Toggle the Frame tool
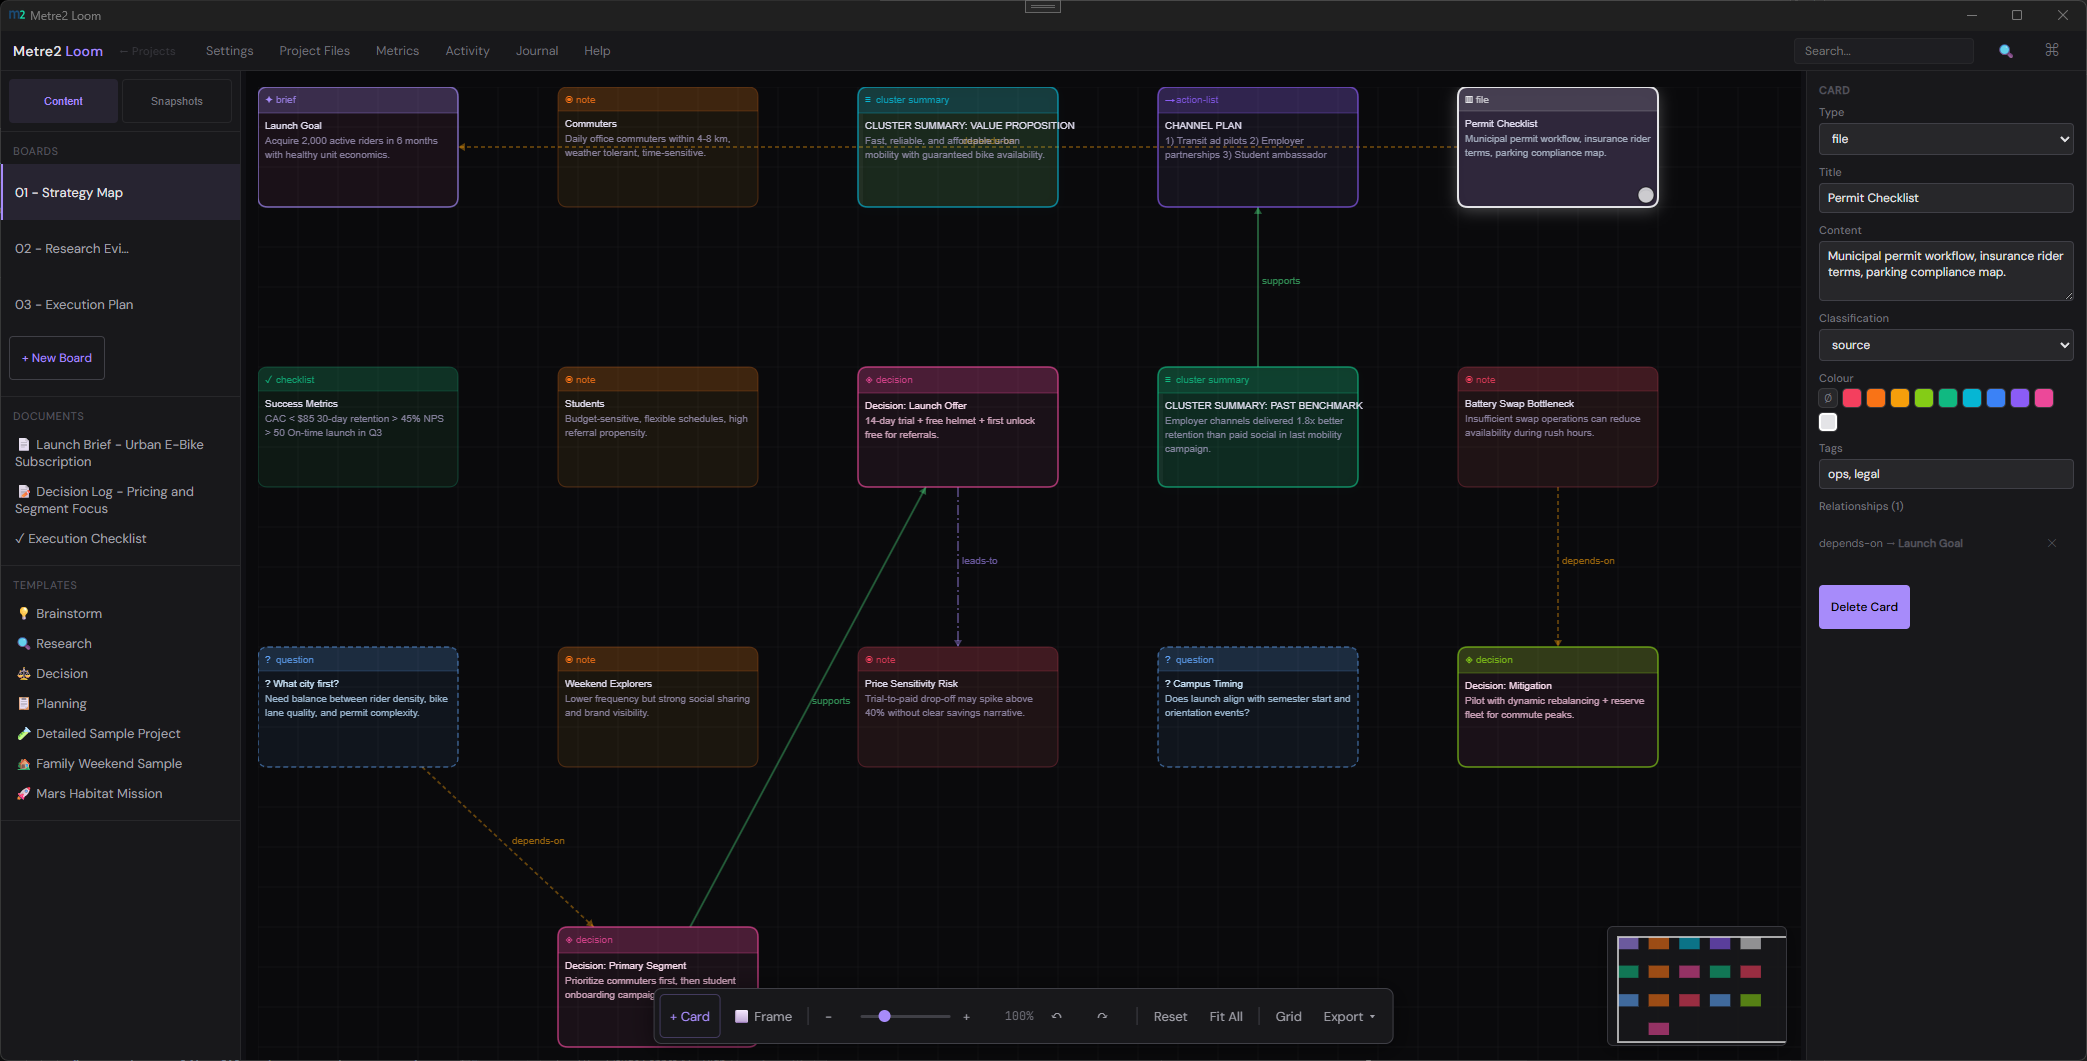Viewport: 2087px width, 1061px height. [x=764, y=1016]
